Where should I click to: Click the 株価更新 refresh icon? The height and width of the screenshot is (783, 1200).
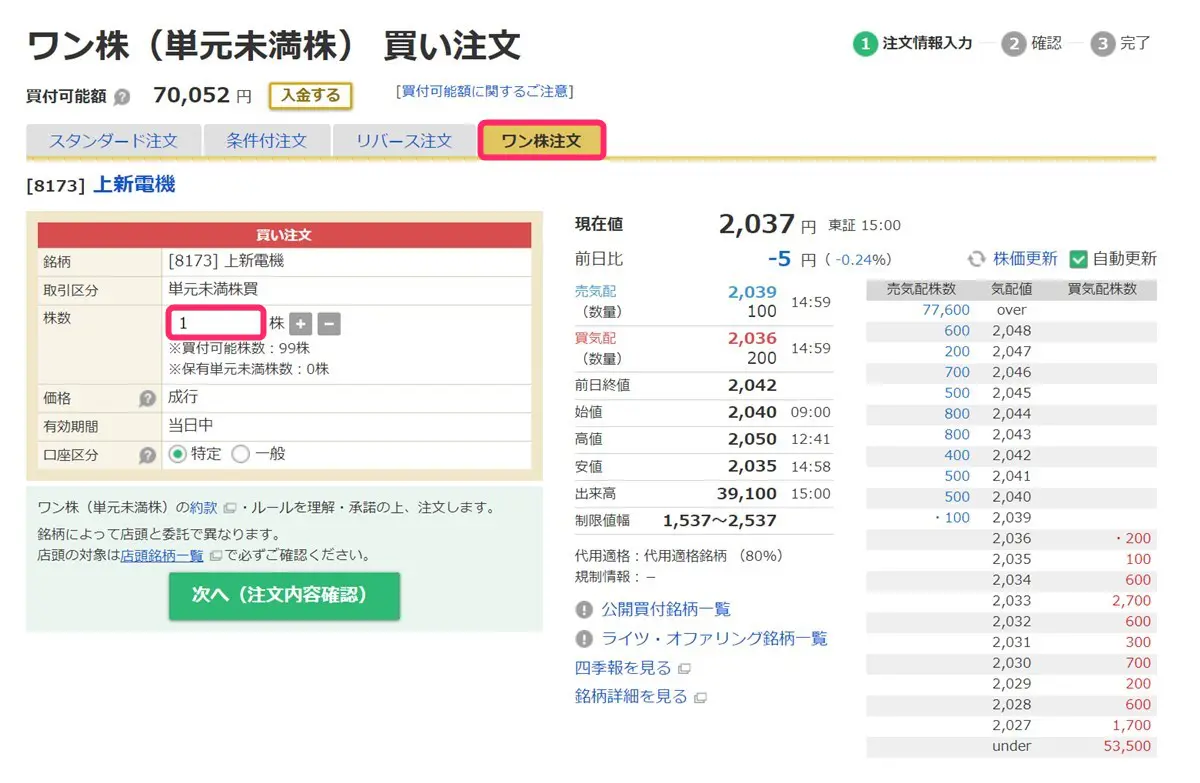coord(976,259)
